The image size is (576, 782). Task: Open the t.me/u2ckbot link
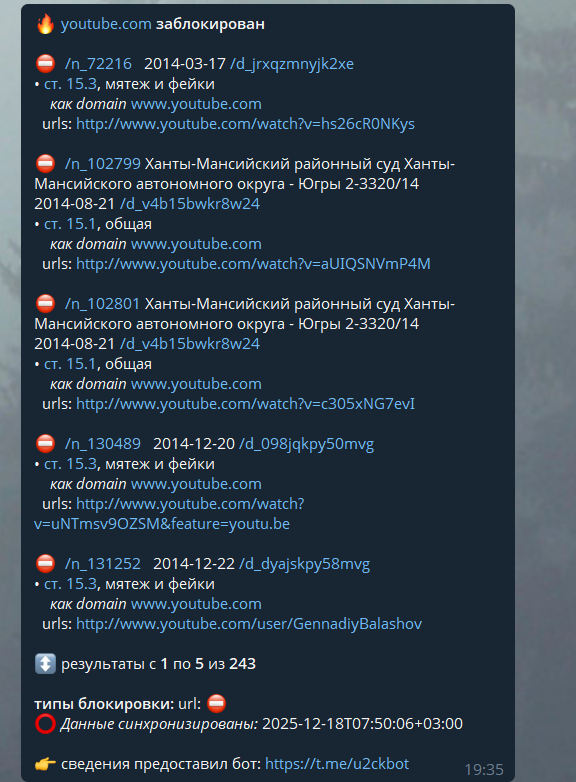tap(337, 764)
